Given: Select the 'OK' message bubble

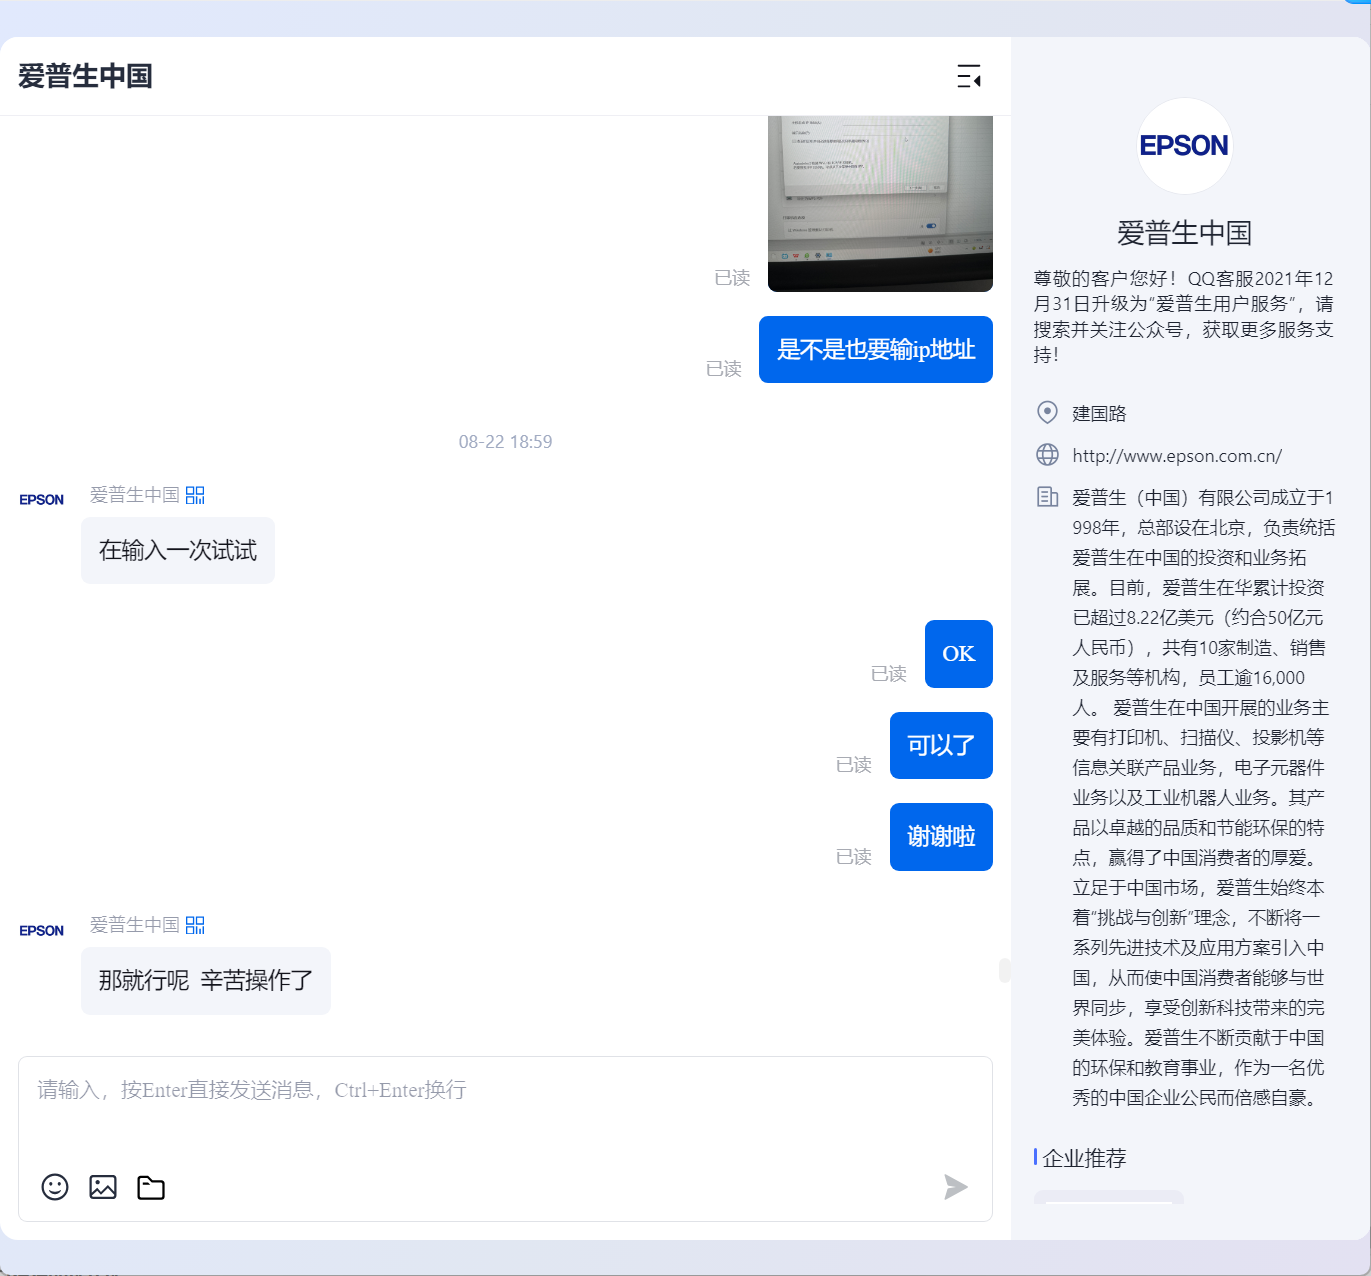Looking at the screenshot, I should point(959,654).
